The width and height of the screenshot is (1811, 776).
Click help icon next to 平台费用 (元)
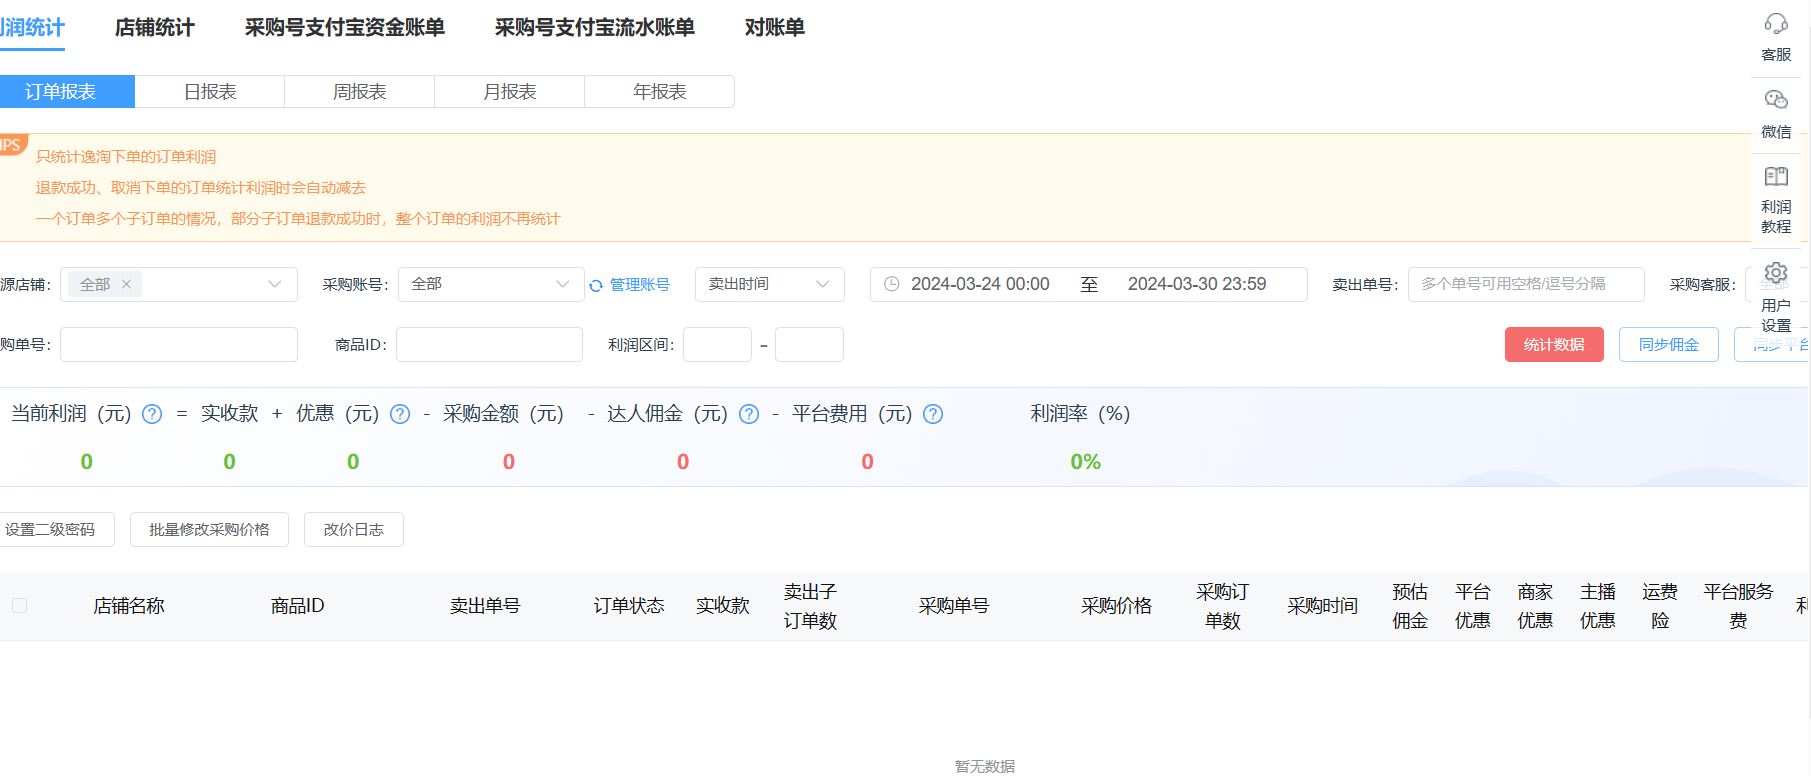[933, 414]
